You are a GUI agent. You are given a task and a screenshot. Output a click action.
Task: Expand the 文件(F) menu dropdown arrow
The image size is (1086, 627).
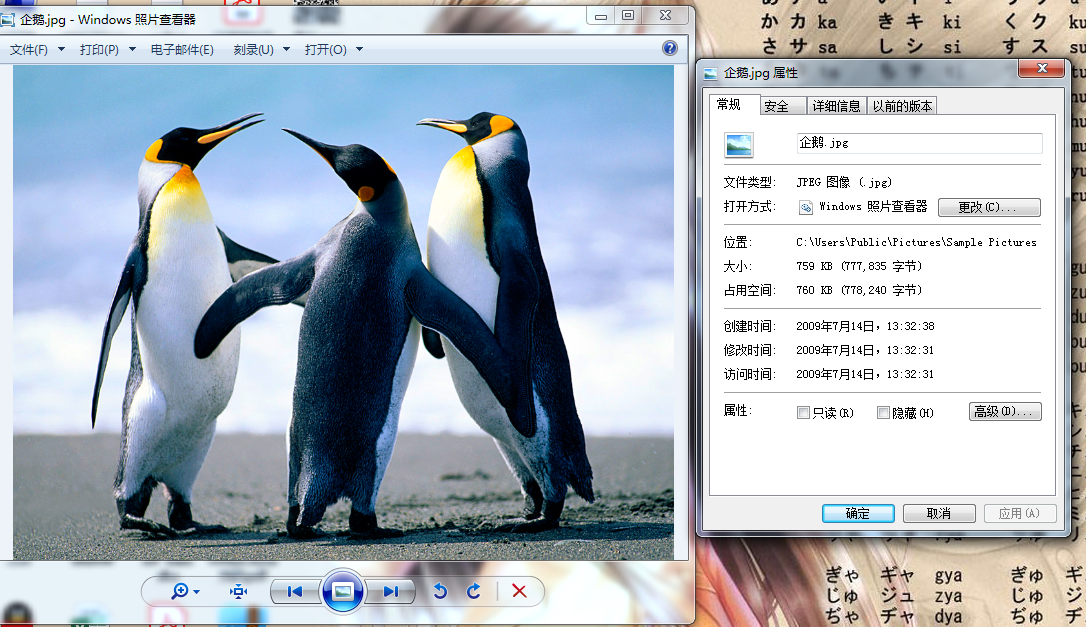tap(61, 49)
